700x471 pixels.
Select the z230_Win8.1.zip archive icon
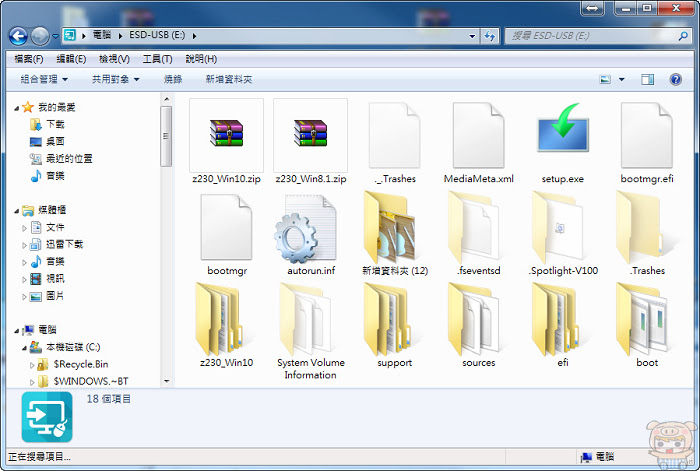tap(310, 133)
